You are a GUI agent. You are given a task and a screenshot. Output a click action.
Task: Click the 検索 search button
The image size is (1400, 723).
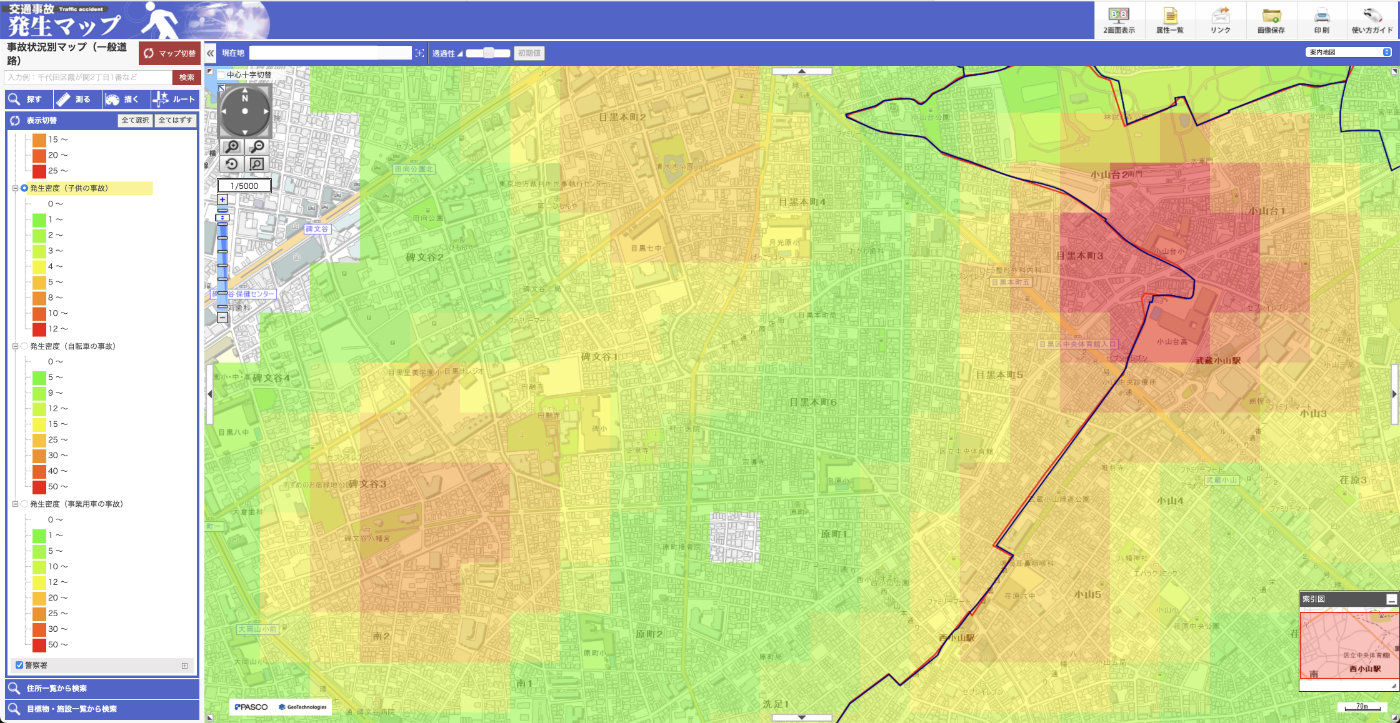pyautogui.click(x=185, y=77)
